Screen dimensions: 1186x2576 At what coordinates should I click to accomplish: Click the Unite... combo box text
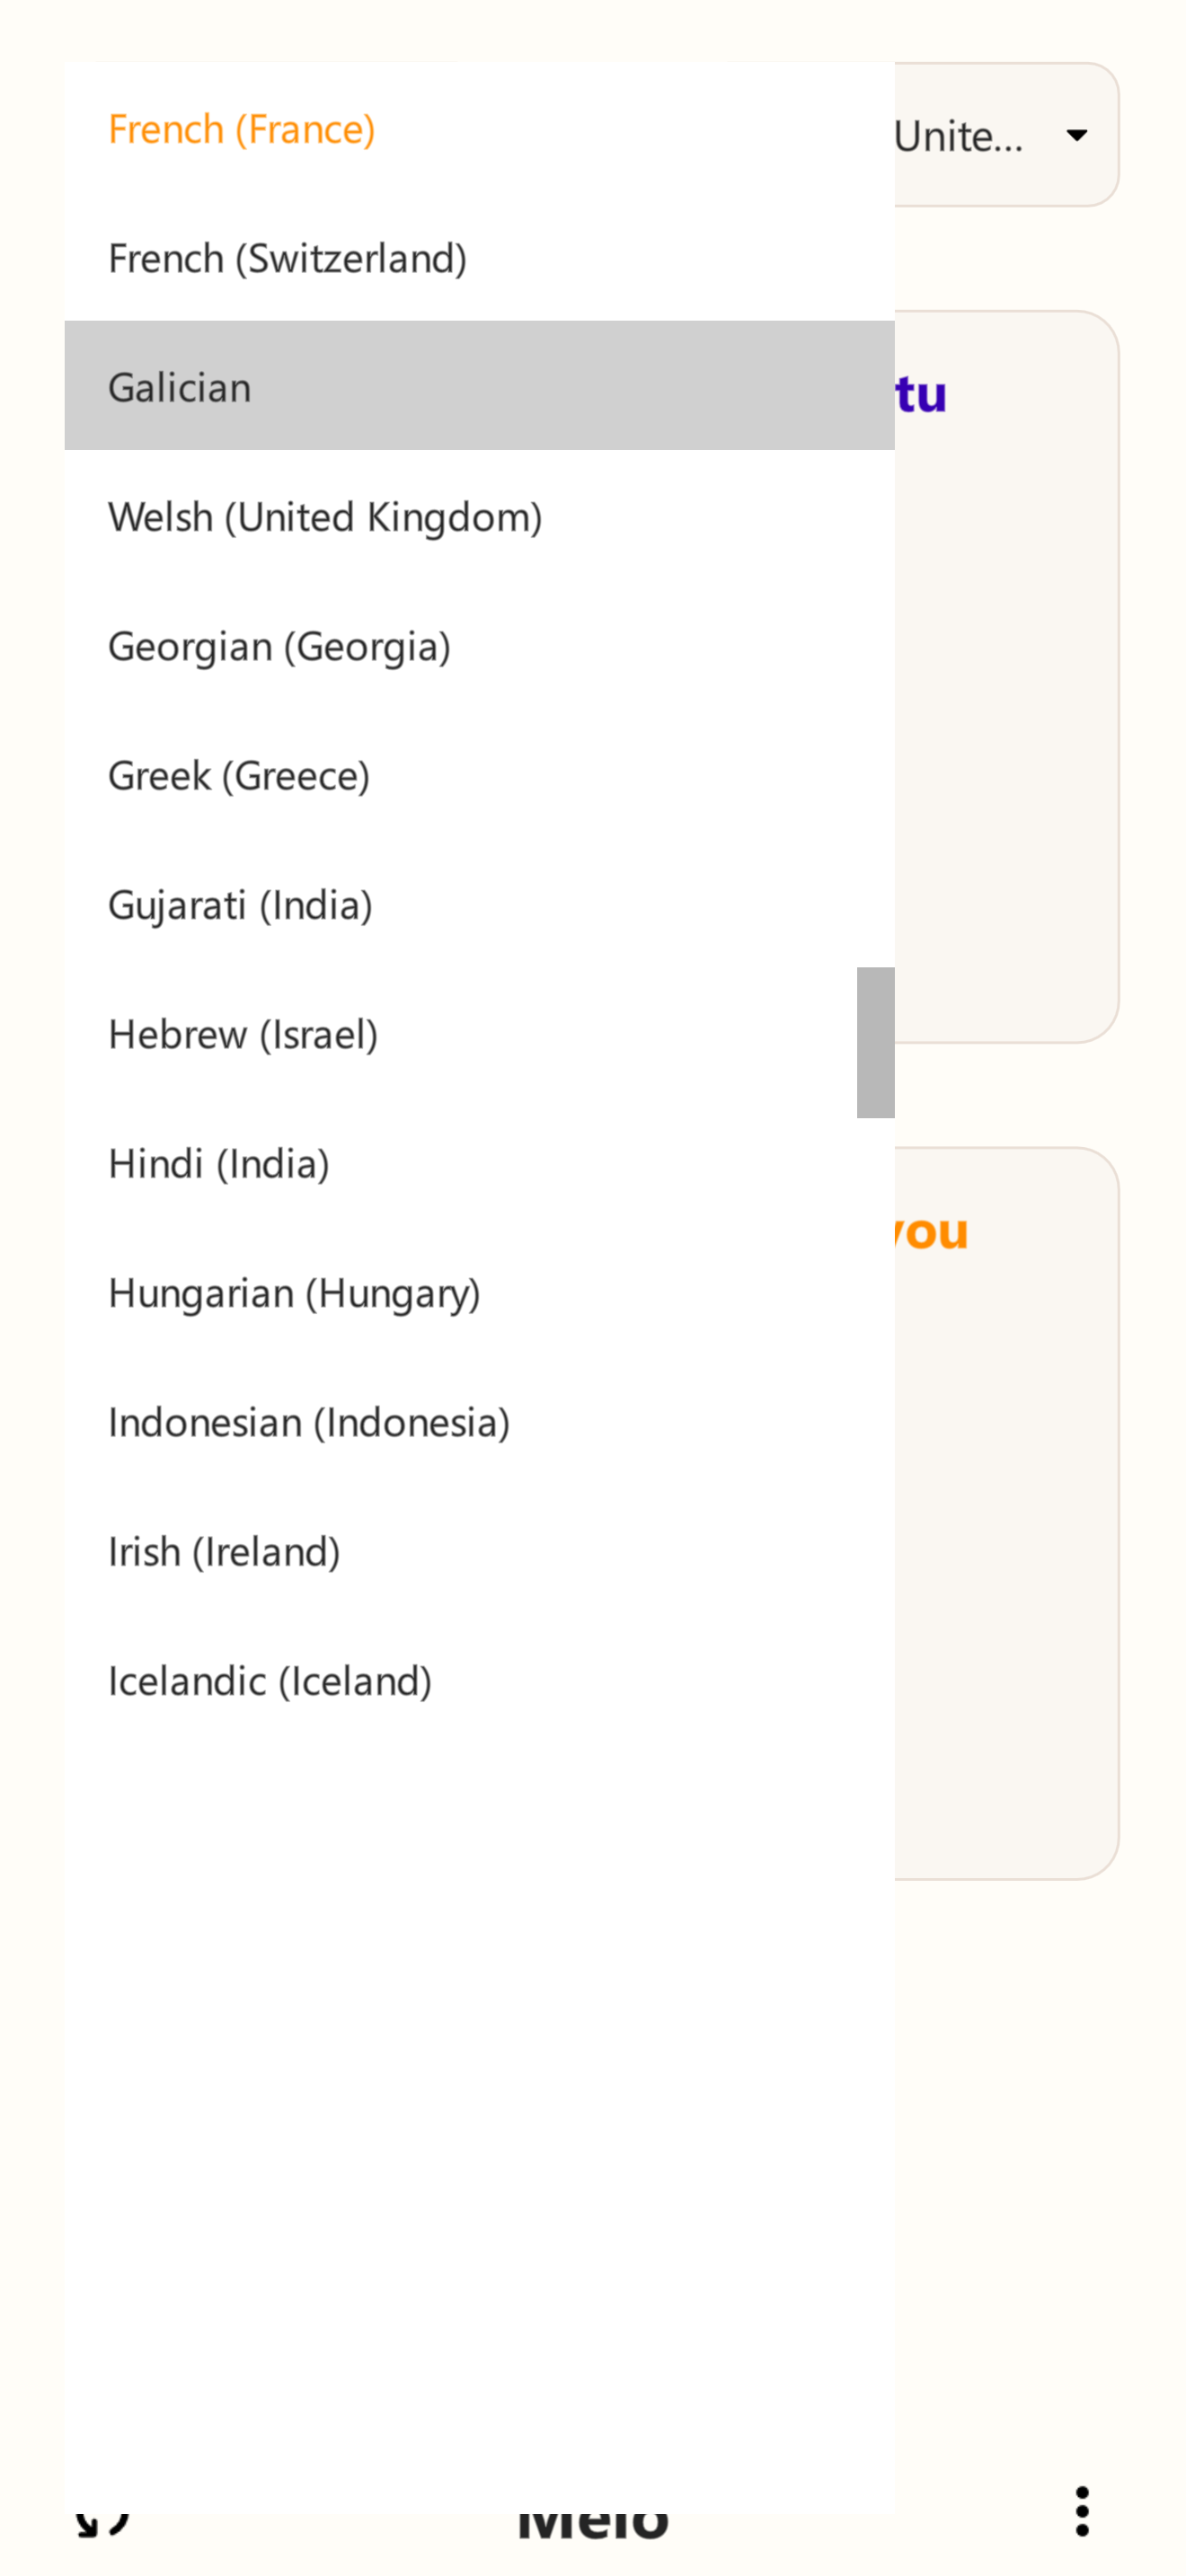(958, 136)
